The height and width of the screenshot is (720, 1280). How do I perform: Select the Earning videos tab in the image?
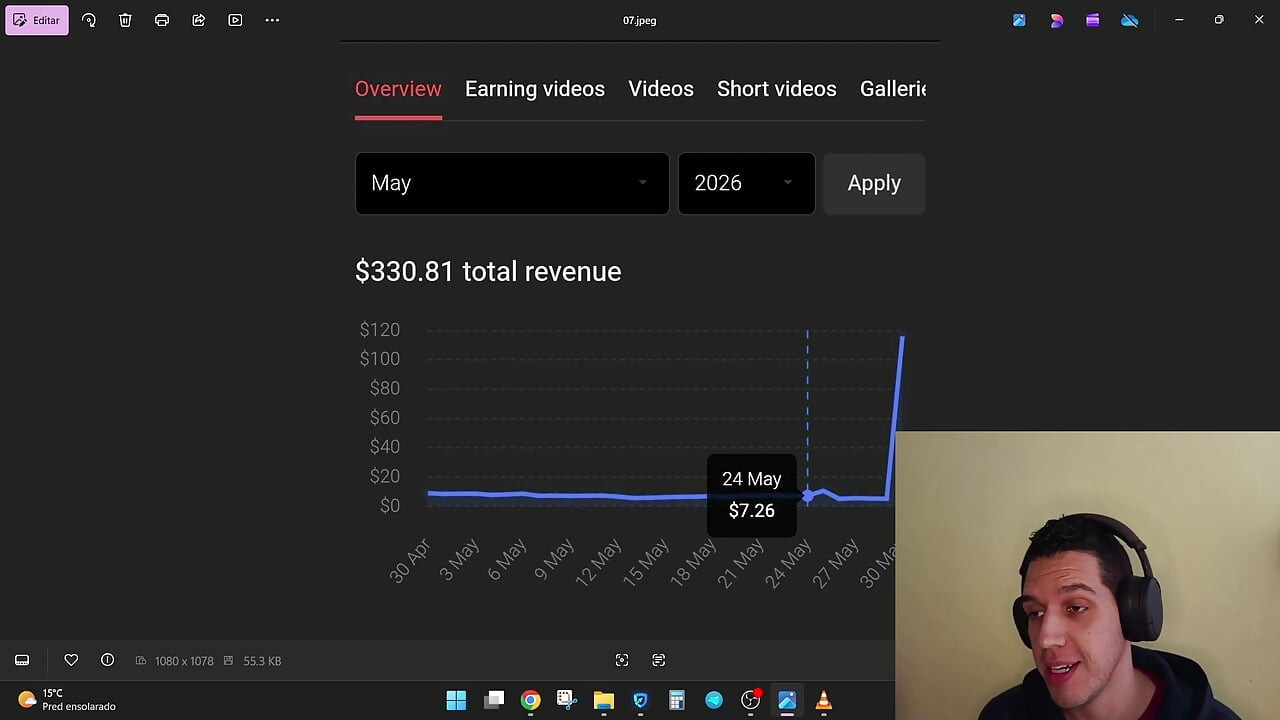(535, 89)
